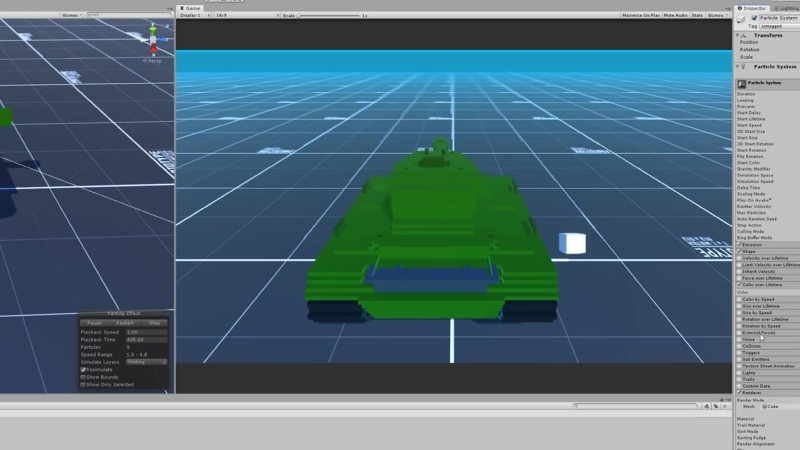The image size is (800, 450).
Task: Click Maximize On Play button
Action: (641, 15)
